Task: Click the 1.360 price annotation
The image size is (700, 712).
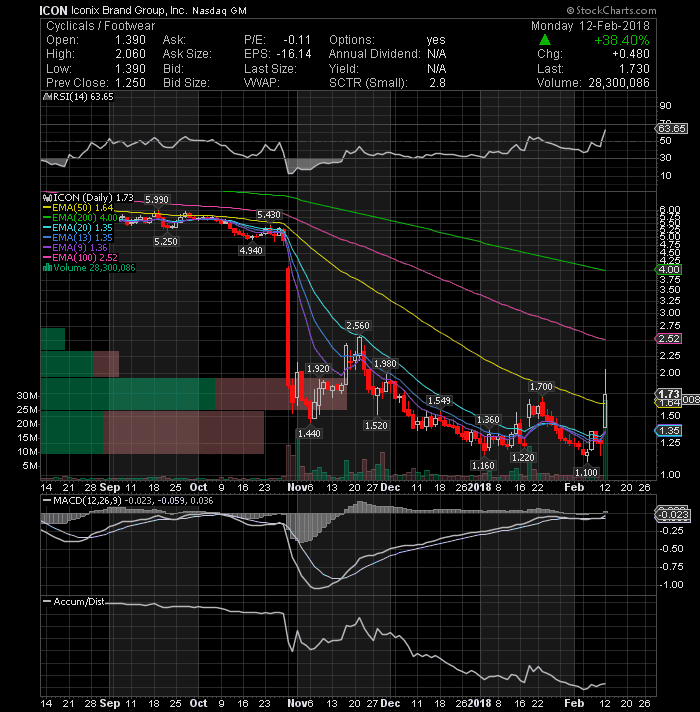Action: point(488,420)
